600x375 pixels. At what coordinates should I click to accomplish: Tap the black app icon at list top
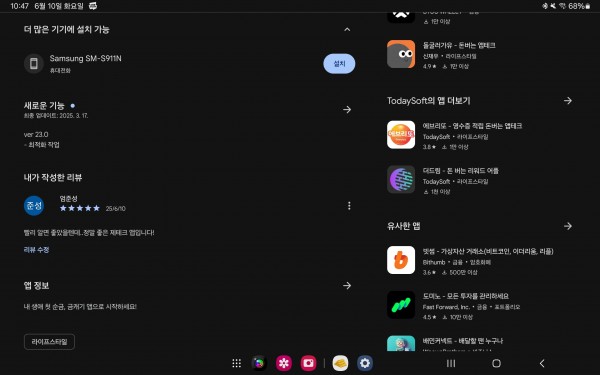click(401, 17)
